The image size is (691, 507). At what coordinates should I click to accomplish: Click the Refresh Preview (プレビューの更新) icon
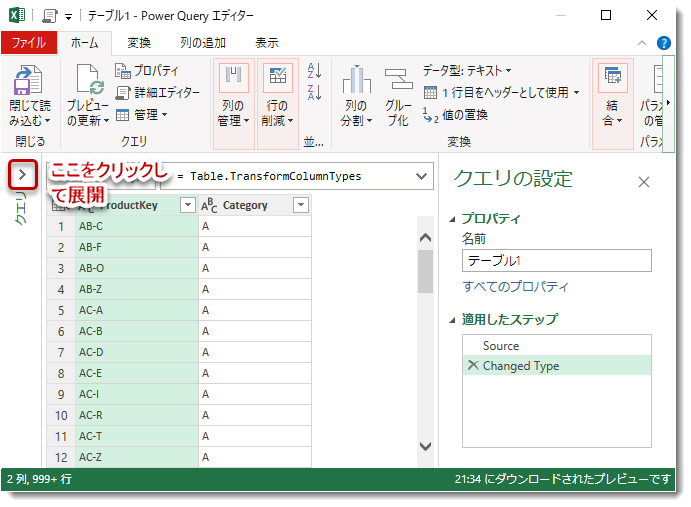coord(90,79)
